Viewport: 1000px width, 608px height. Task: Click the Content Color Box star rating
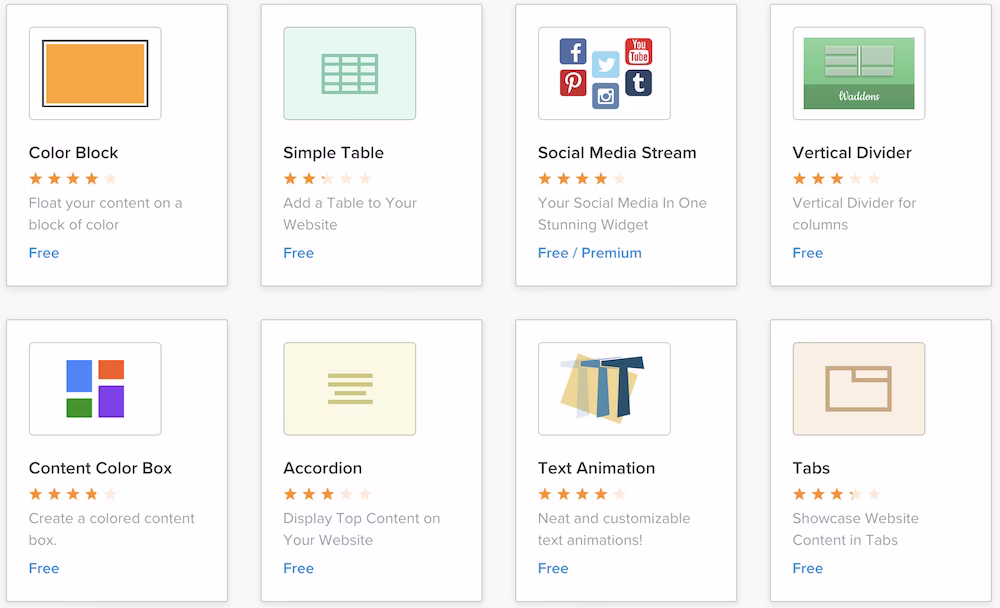[73, 494]
